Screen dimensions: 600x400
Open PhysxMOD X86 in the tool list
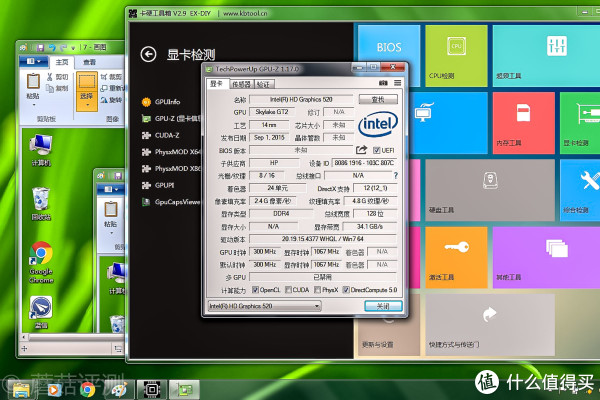[171, 168]
